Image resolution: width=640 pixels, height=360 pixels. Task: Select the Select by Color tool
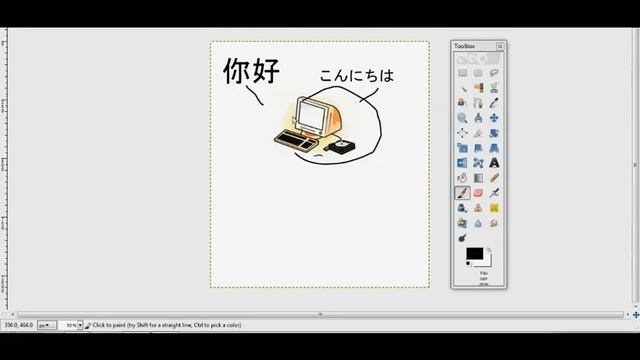[478, 88]
